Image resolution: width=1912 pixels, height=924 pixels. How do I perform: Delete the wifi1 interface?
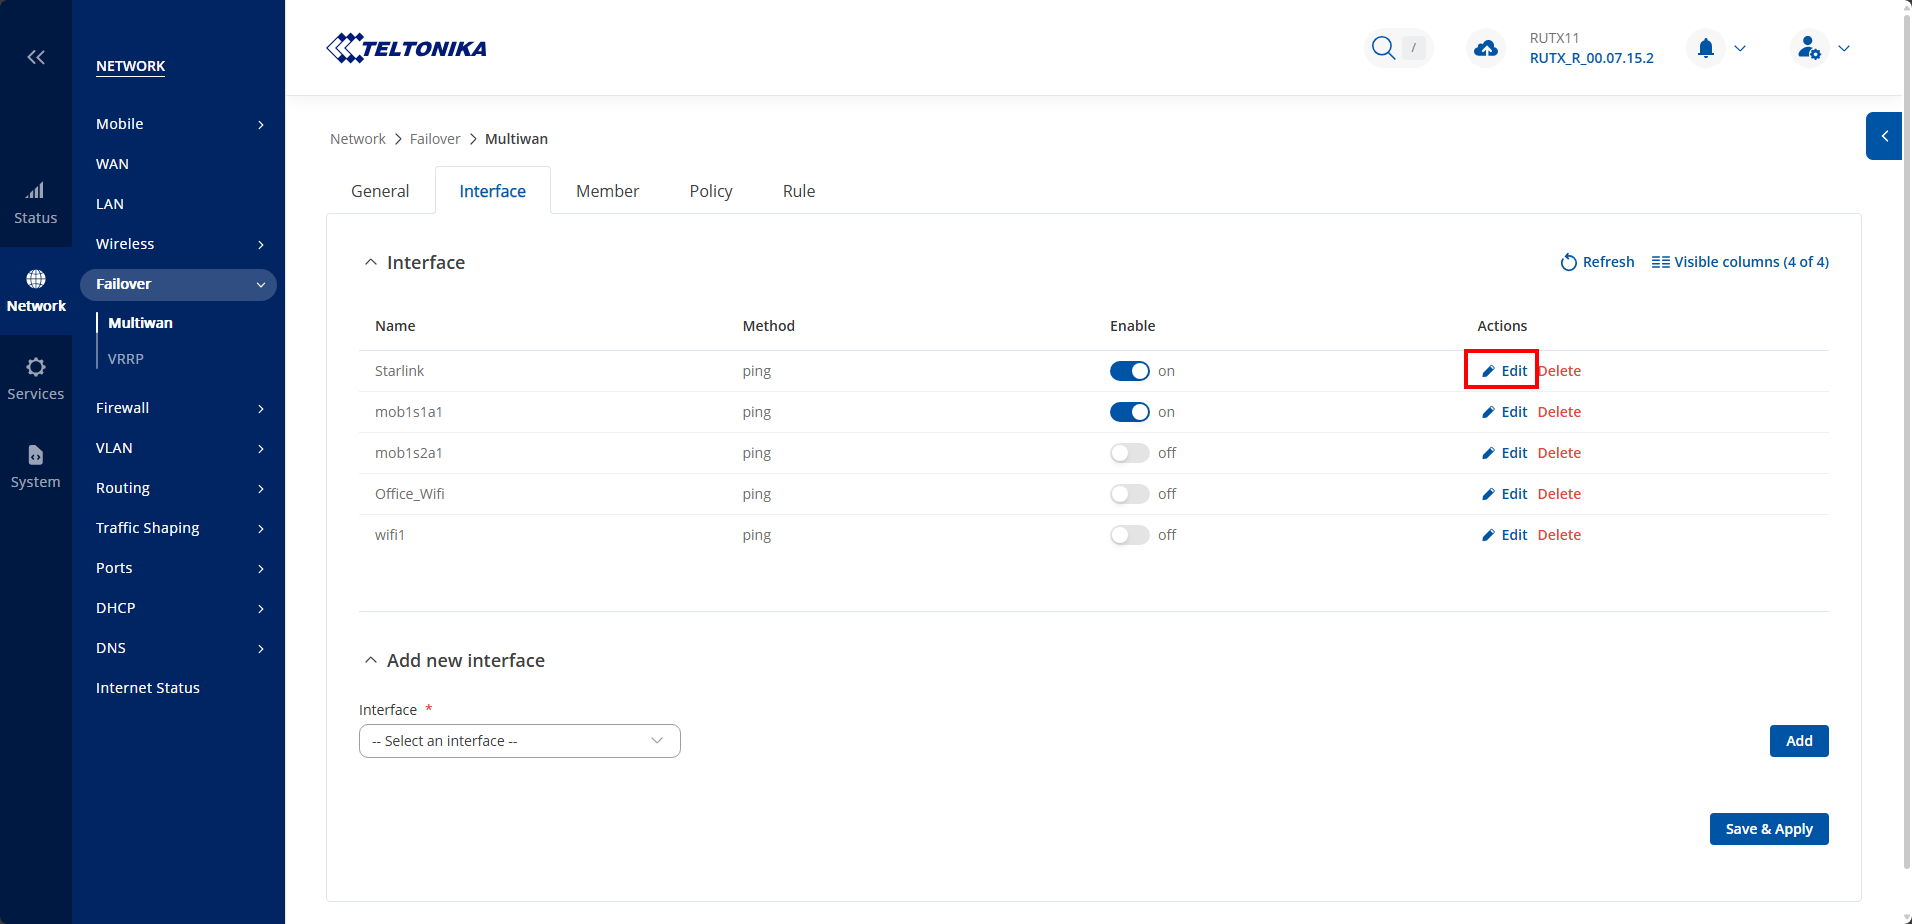click(1559, 535)
